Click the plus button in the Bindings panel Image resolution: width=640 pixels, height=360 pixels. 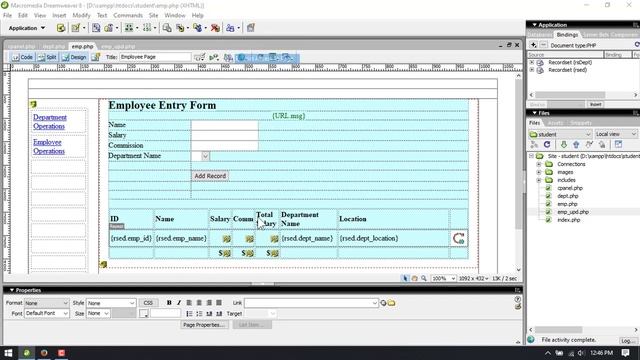(533, 45)
